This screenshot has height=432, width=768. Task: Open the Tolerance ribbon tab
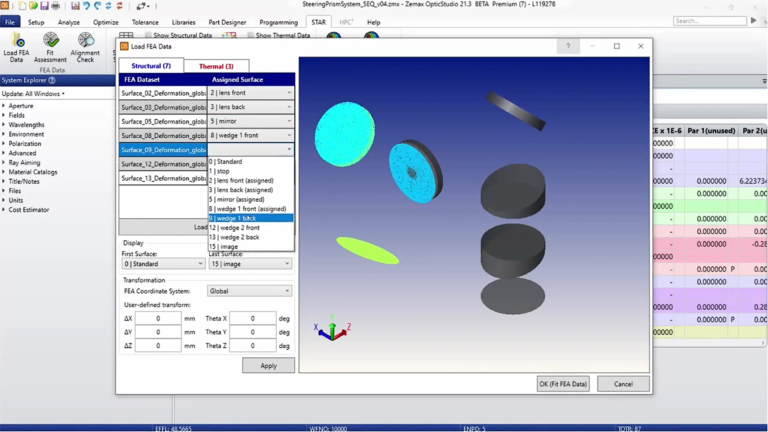pos(145,22)
